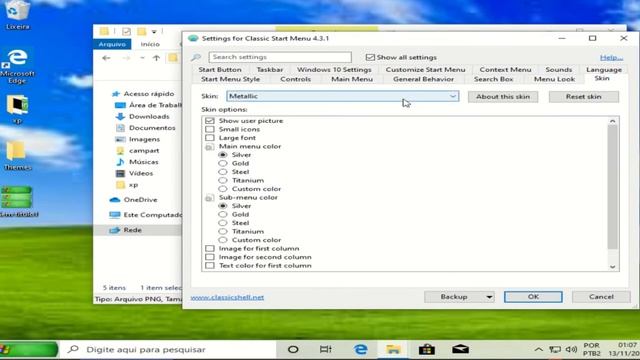Select Steel sub-menu color

pos(222,223)
